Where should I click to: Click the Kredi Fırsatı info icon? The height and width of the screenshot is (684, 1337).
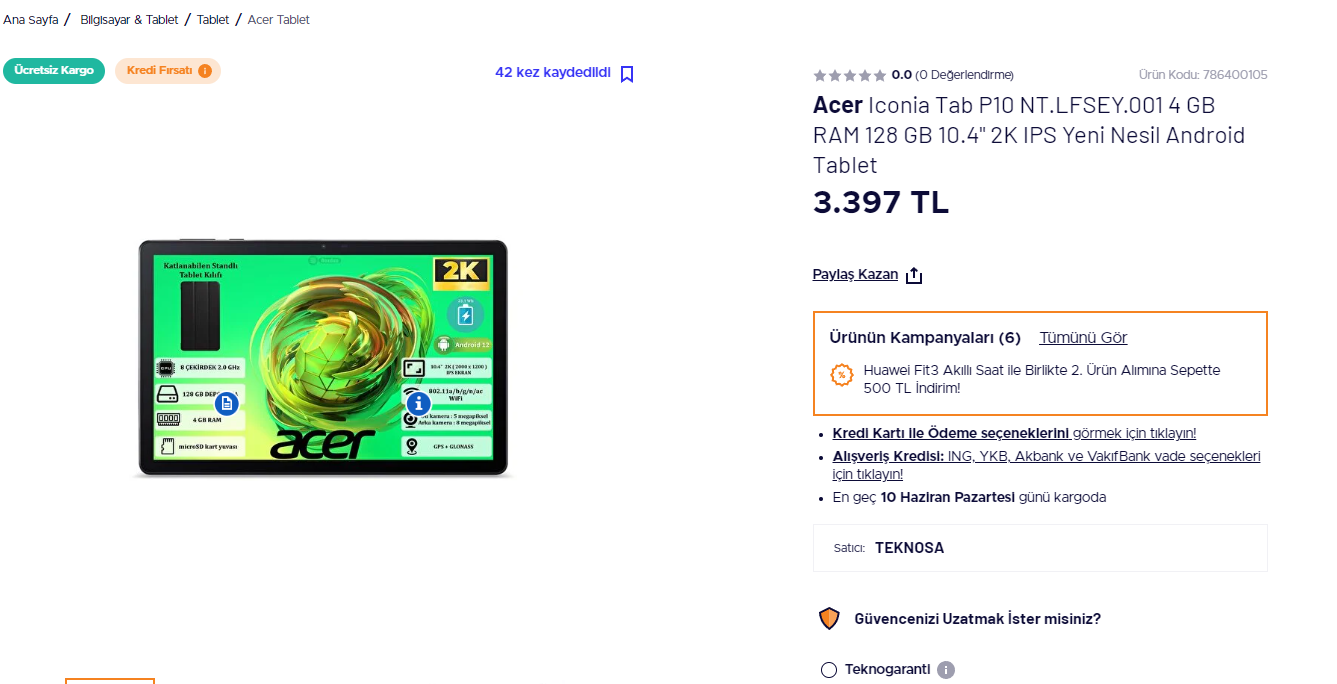[x=205, y=71]
